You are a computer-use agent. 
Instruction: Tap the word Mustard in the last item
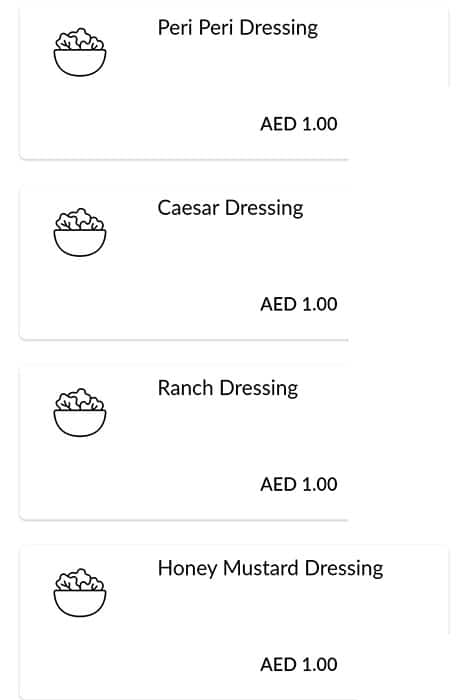coord(261,568)
